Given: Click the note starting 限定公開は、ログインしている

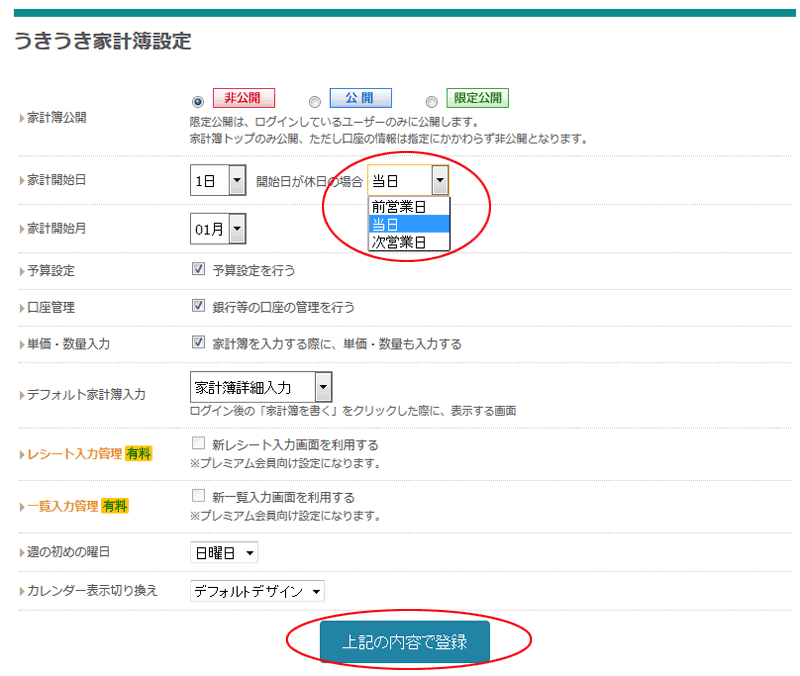Looking at the screenshot, I should [334, 122].
